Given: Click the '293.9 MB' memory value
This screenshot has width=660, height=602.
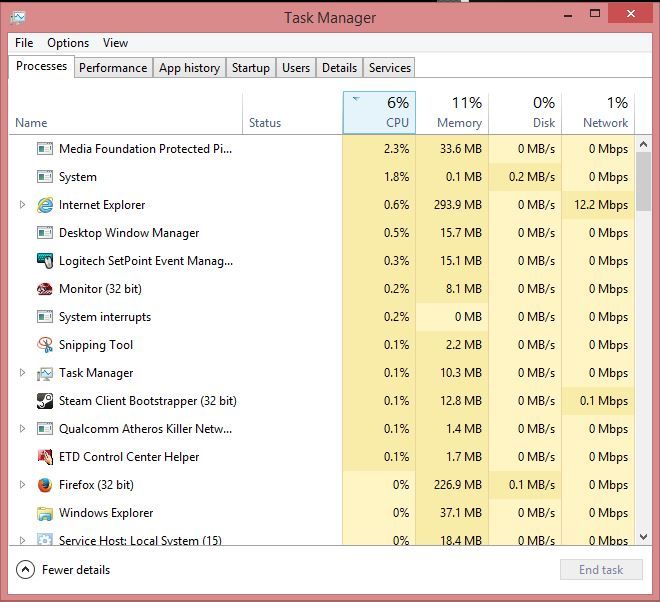Looking at the screenshot, I should click(x=458, y=205).
